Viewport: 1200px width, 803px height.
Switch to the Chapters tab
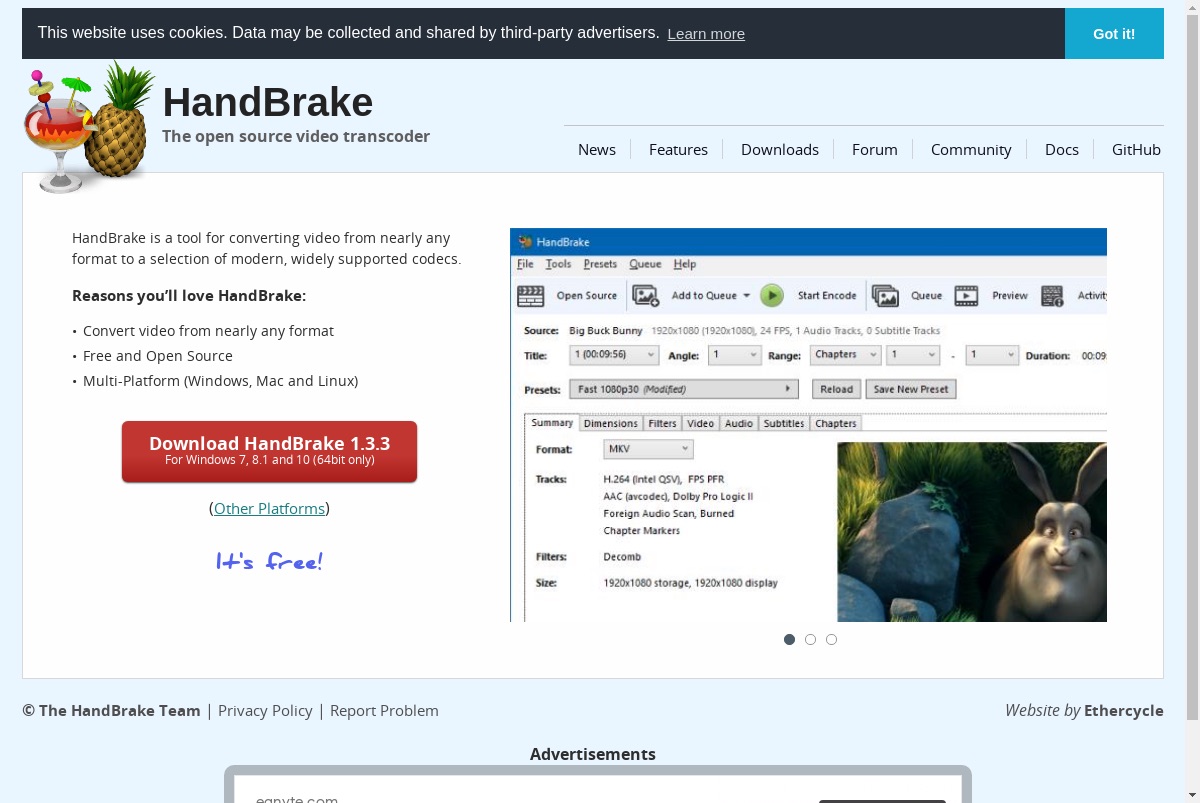tap(835, 423)
